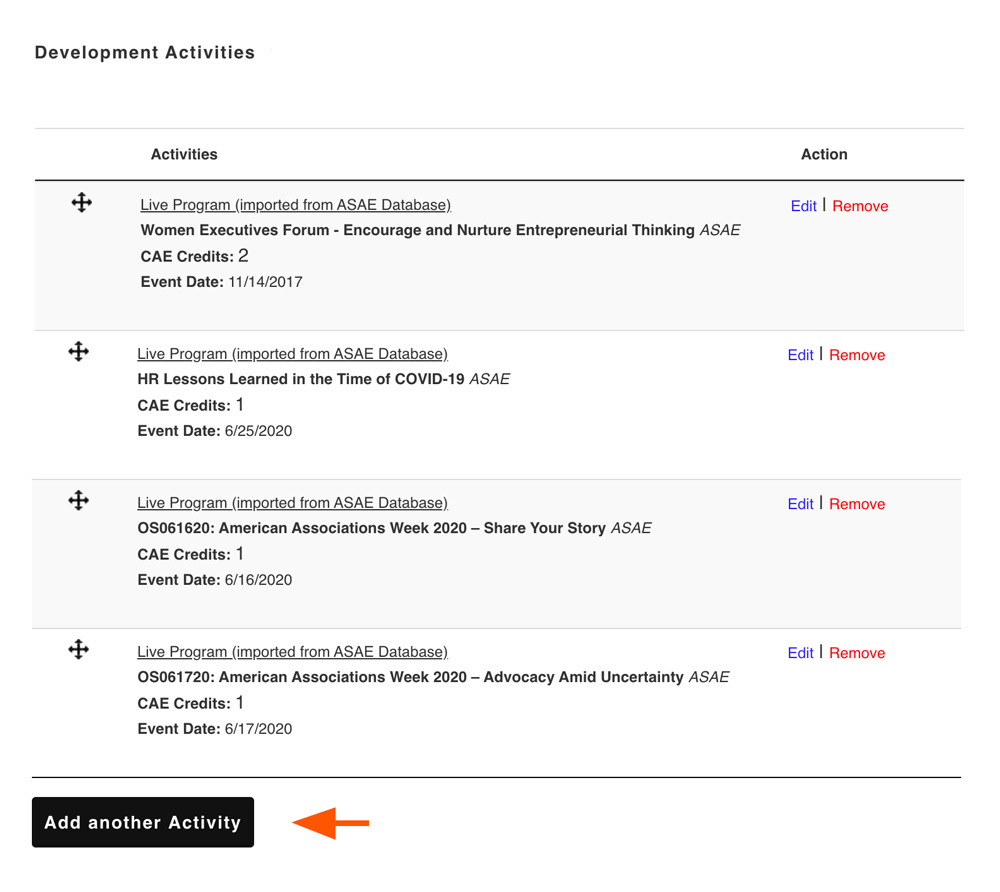Open Live Program link above HR Lessons Learned
This screenshot has height=892, width=1000.
[292, 354]
